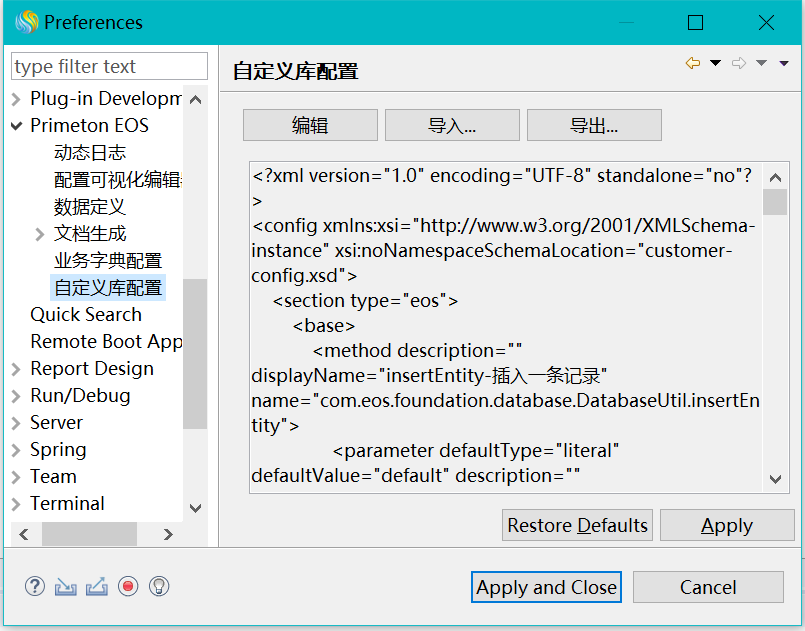
Task: Click the XML text area vertical scrollbar thumb
Action: (x=775, y=203)
